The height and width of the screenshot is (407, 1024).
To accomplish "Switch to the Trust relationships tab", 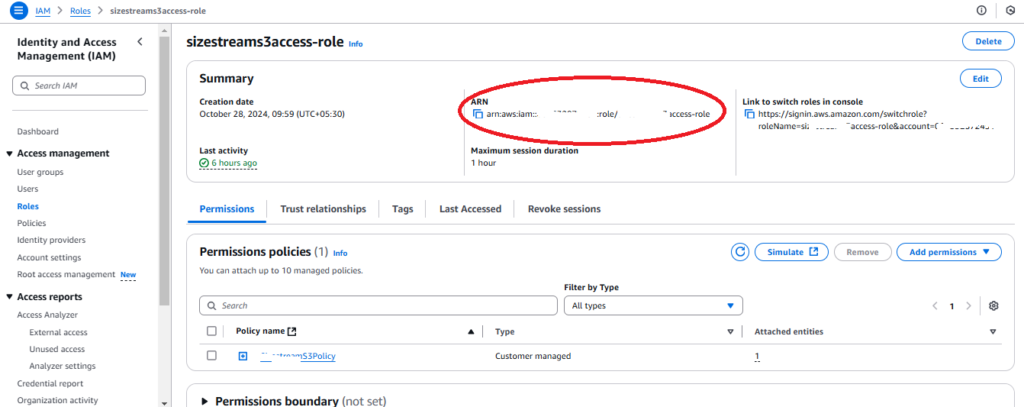I will click(x=323, y=209).
